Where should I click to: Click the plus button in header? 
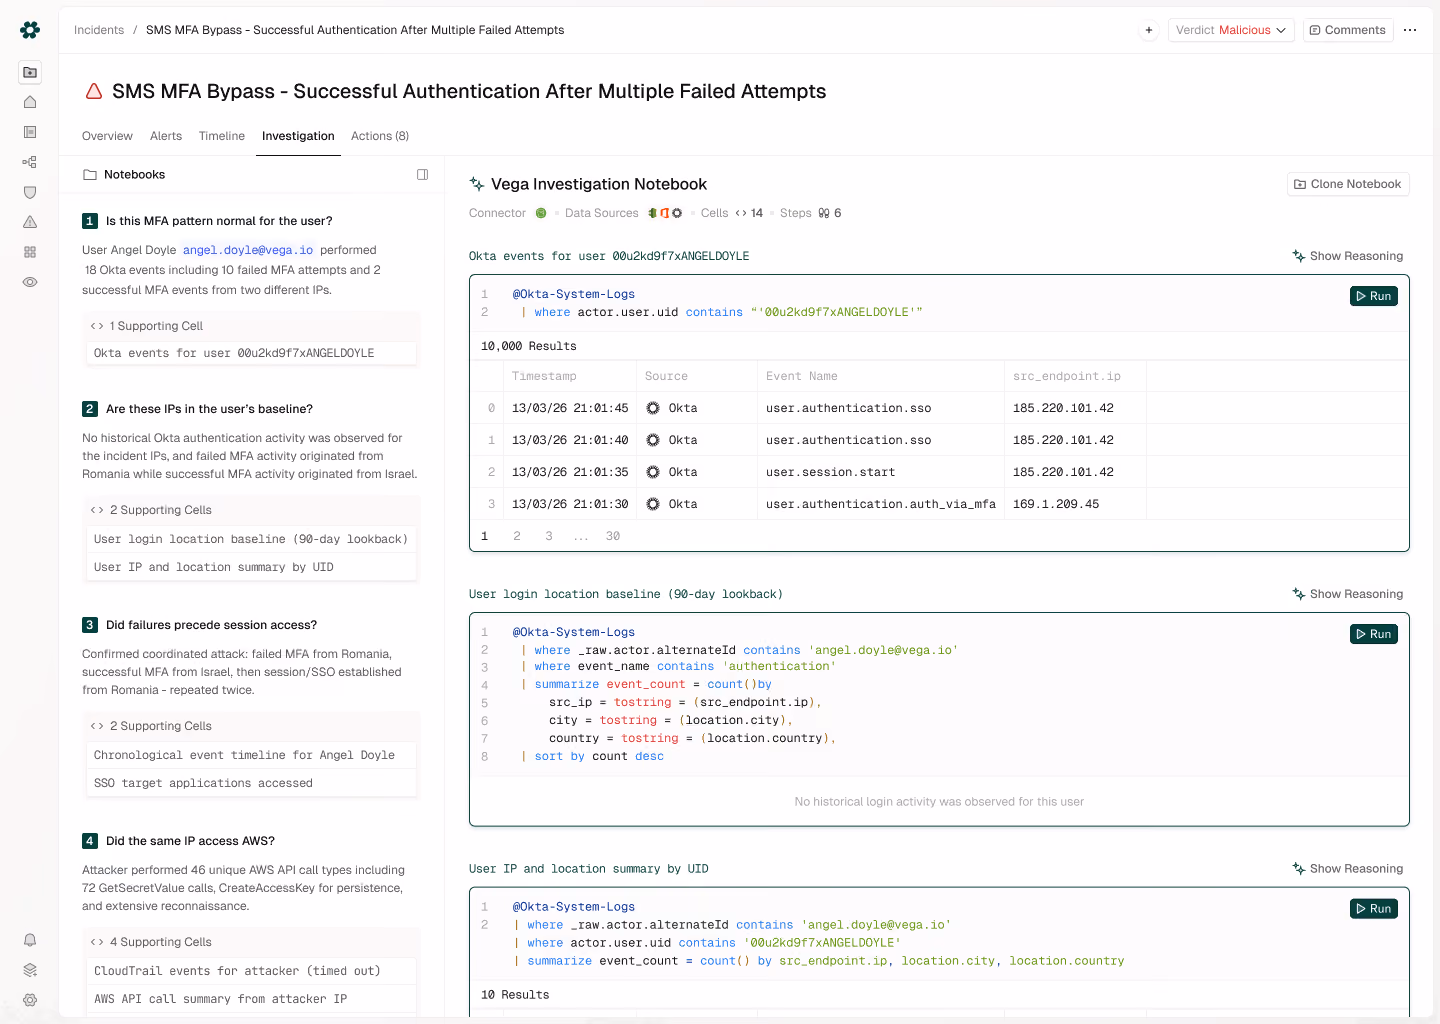click(x=1149, y=30)
